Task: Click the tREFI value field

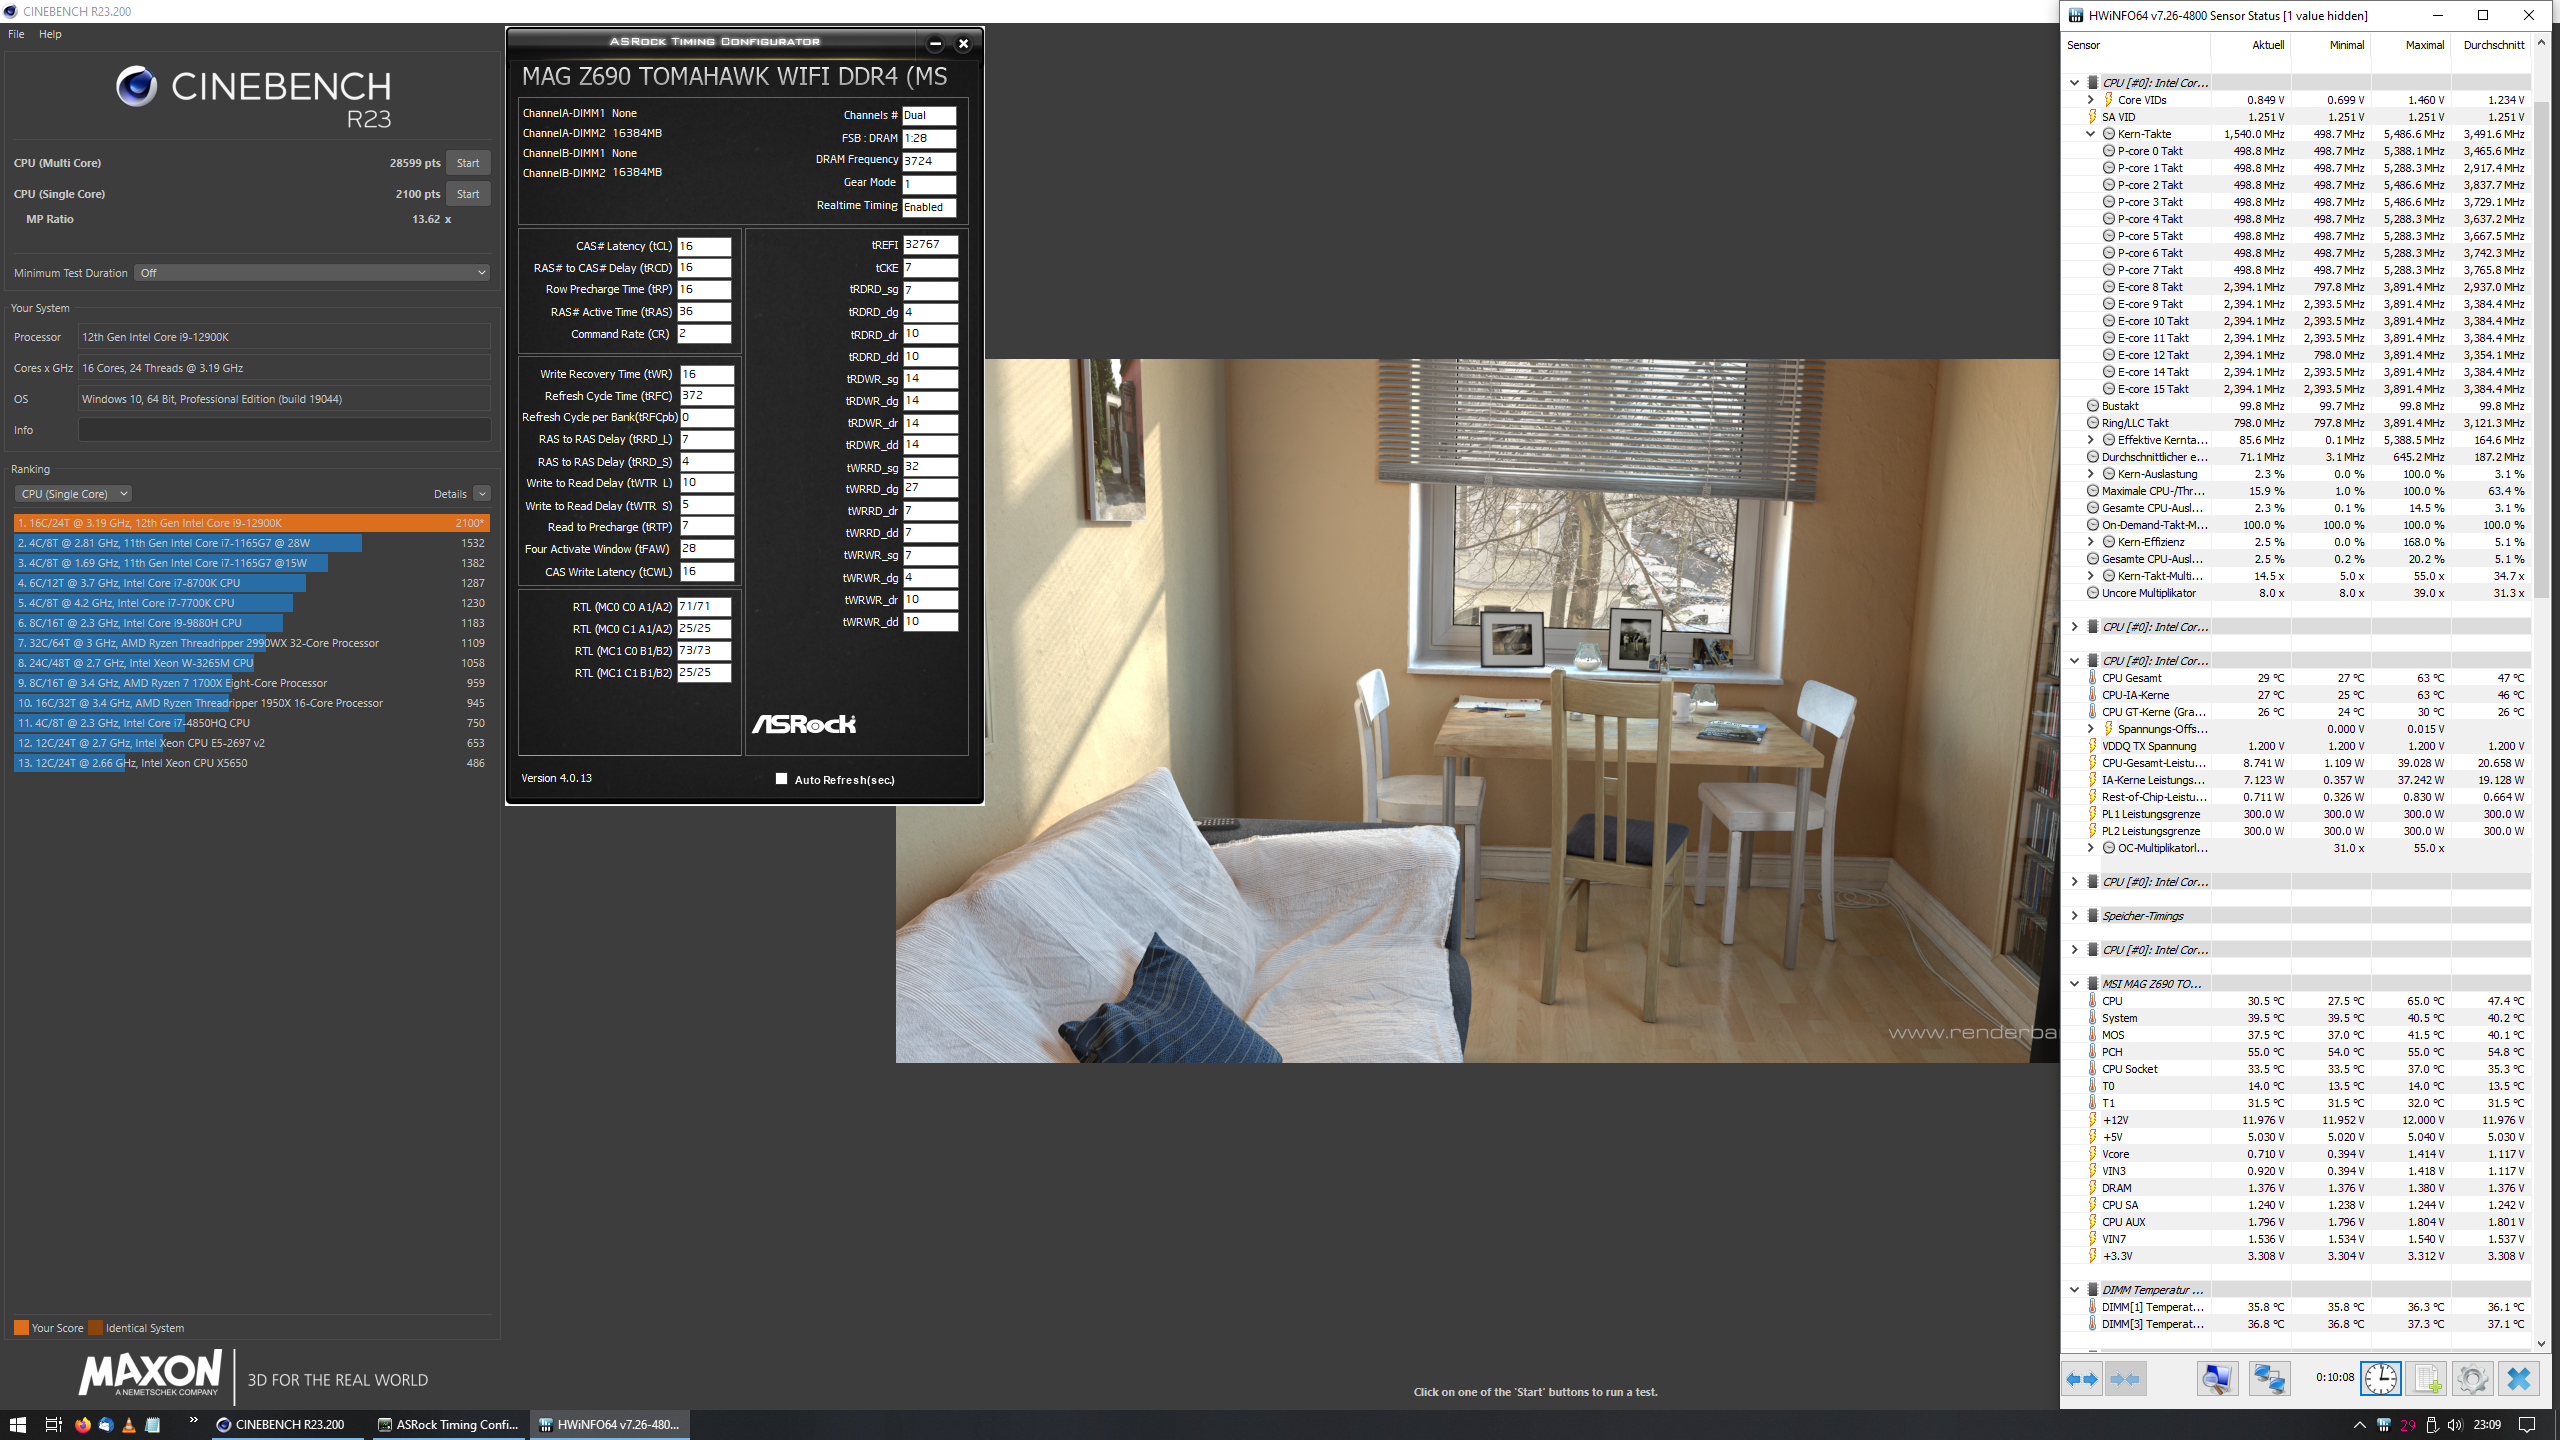Action: (x=930, y=245)
